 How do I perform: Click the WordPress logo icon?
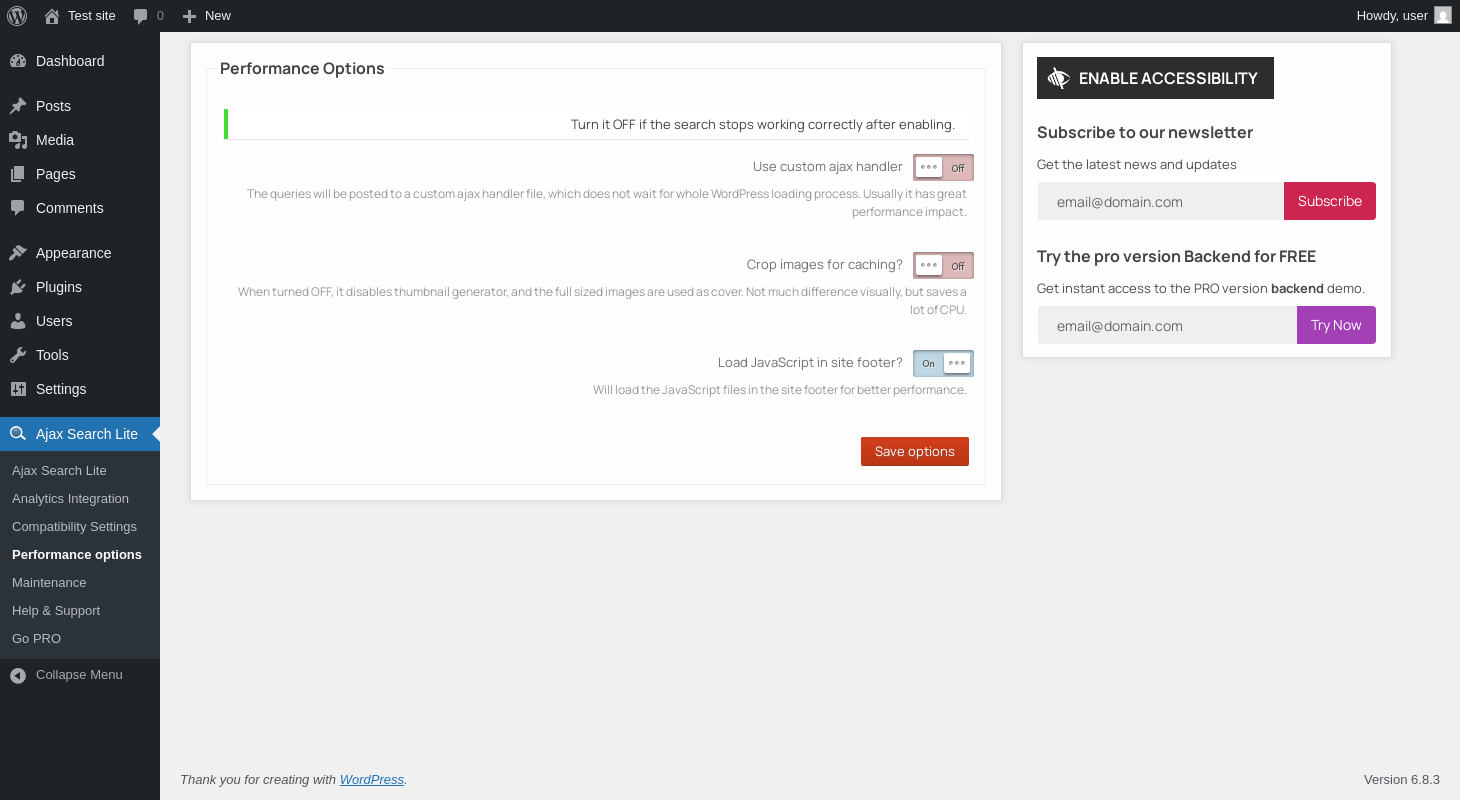pos(17,15)
